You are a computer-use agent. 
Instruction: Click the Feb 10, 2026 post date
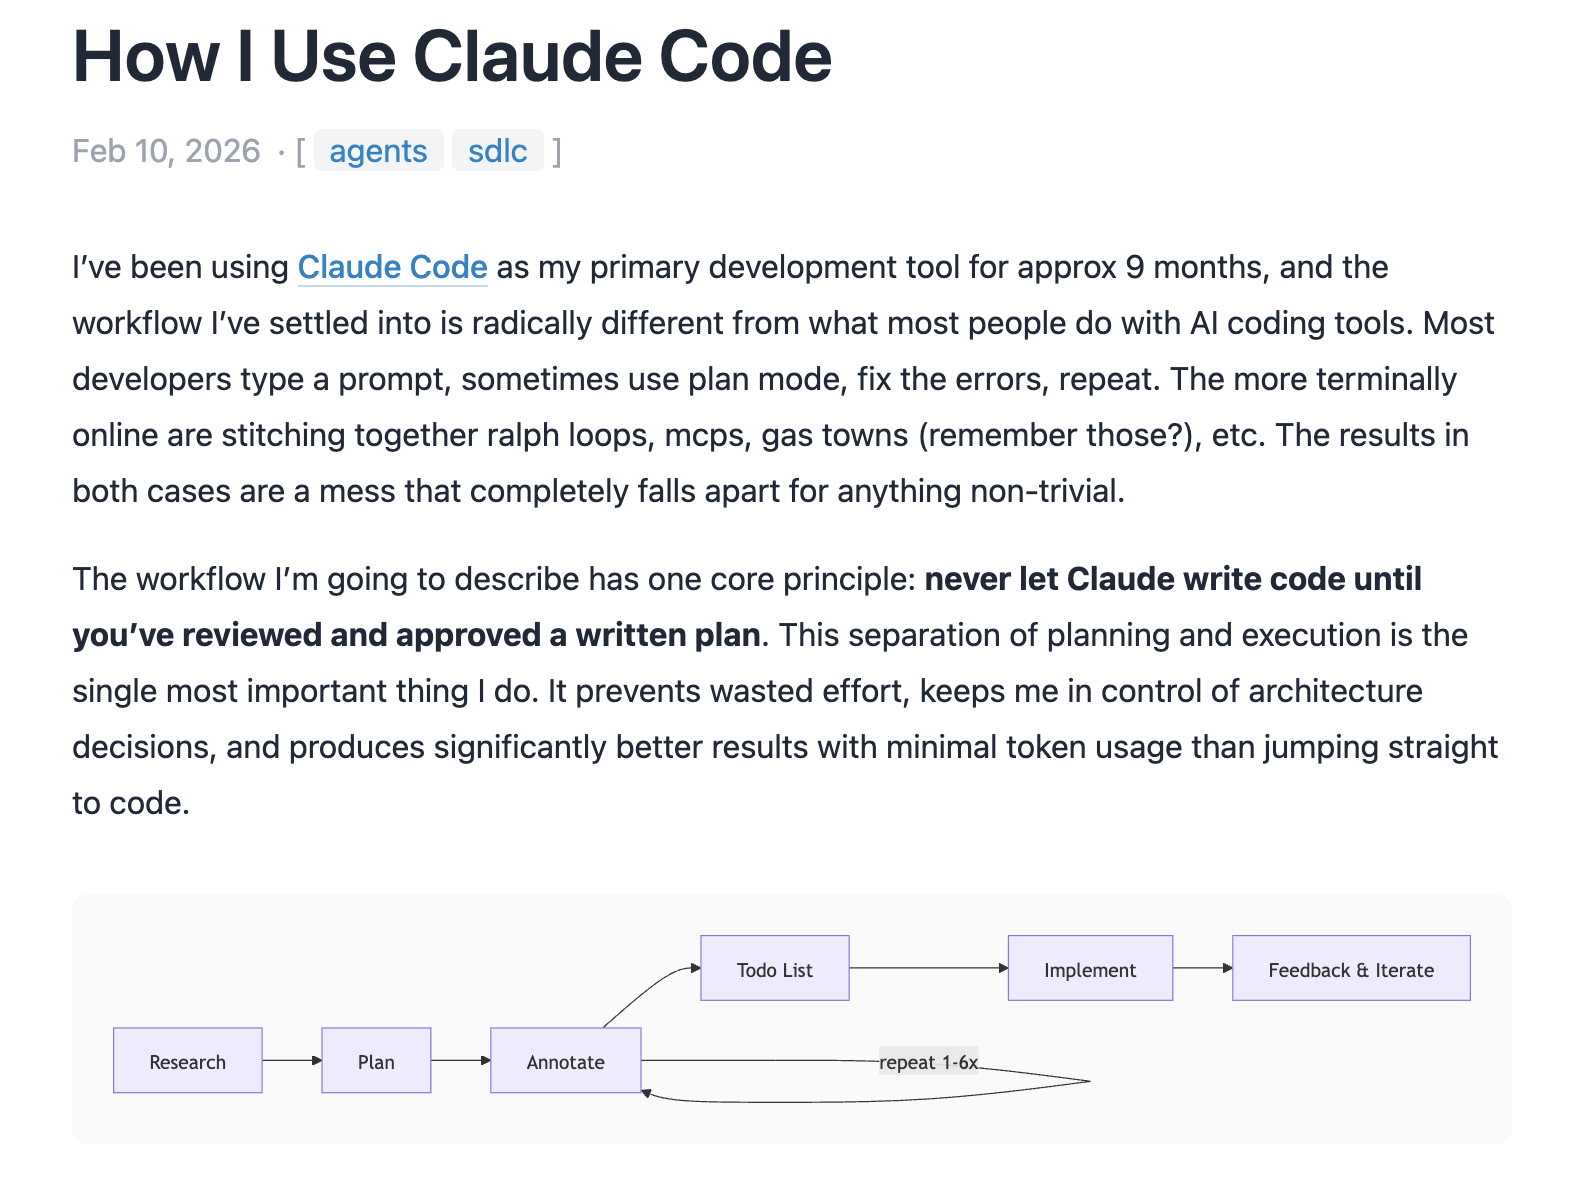click(166, 151)
